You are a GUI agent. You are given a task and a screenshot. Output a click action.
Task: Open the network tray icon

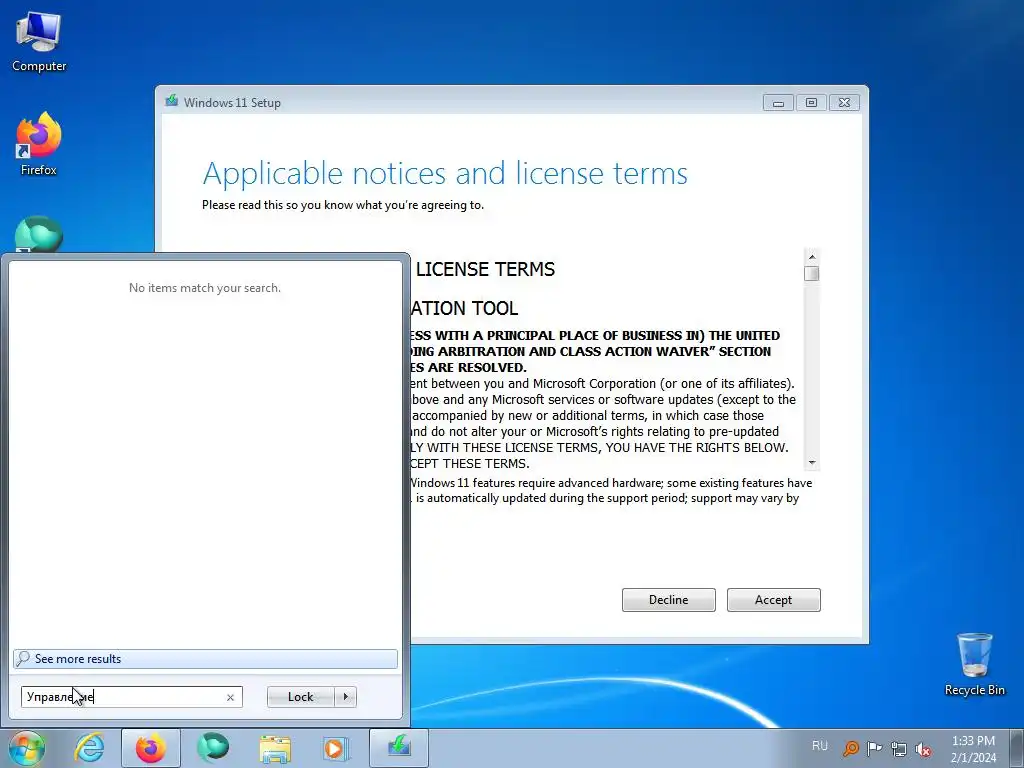click(899, 748)
